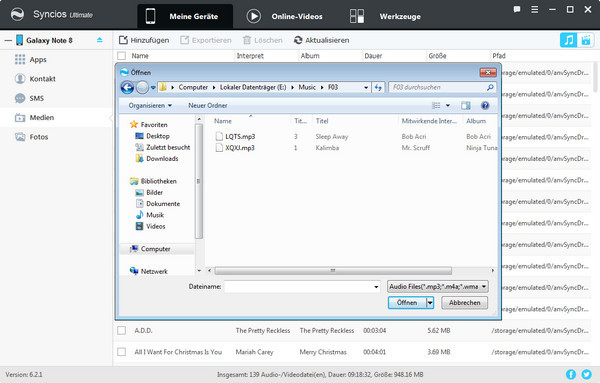
Task: Open the feedback chat icon in title bar
Action: 517,10
